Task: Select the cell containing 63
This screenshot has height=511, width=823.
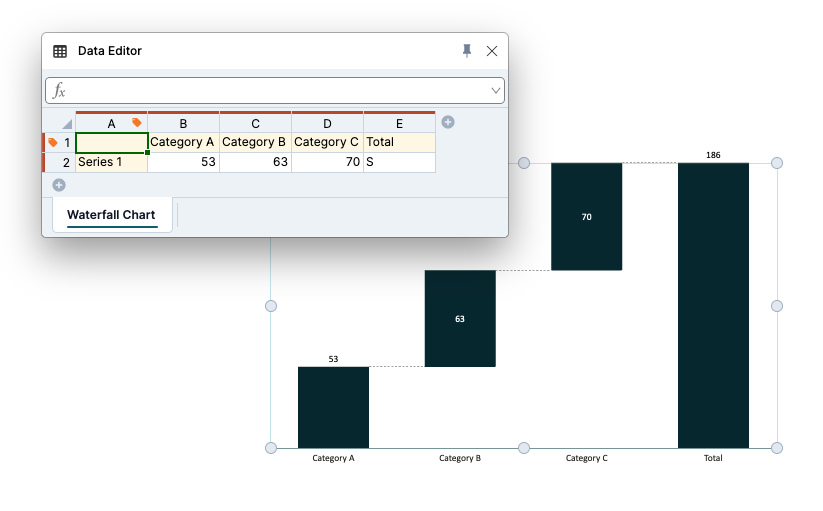Action: click(256, 163)
